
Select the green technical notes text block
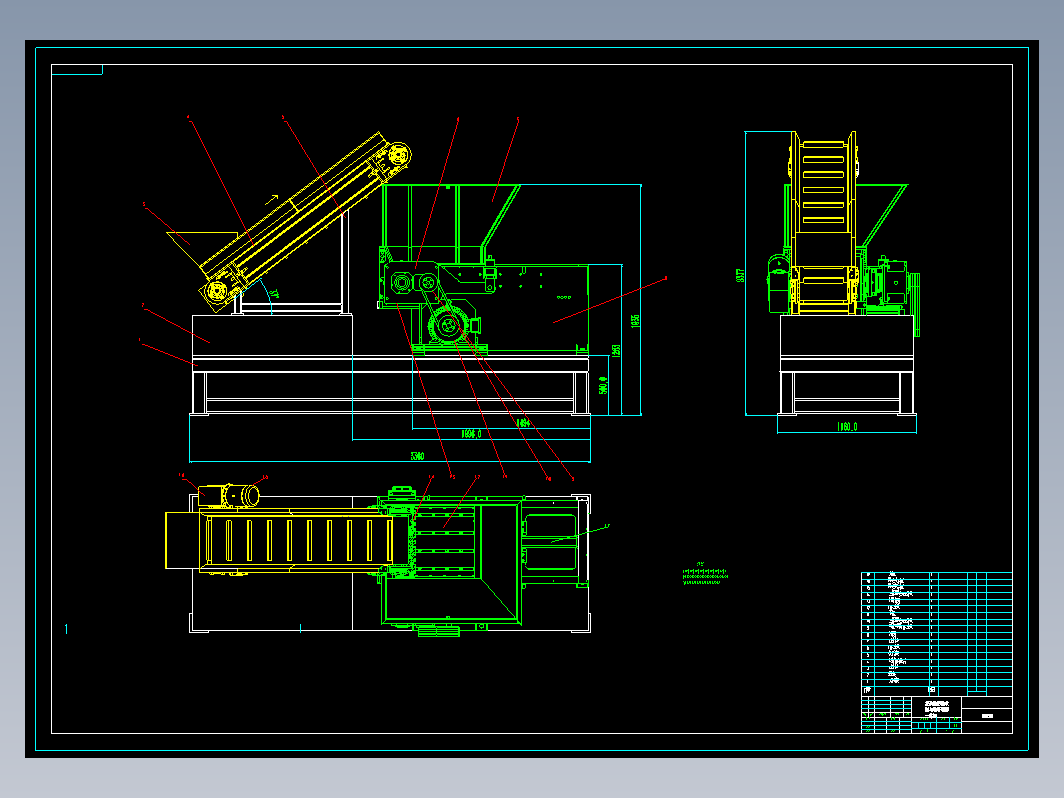tap(705, 574)
